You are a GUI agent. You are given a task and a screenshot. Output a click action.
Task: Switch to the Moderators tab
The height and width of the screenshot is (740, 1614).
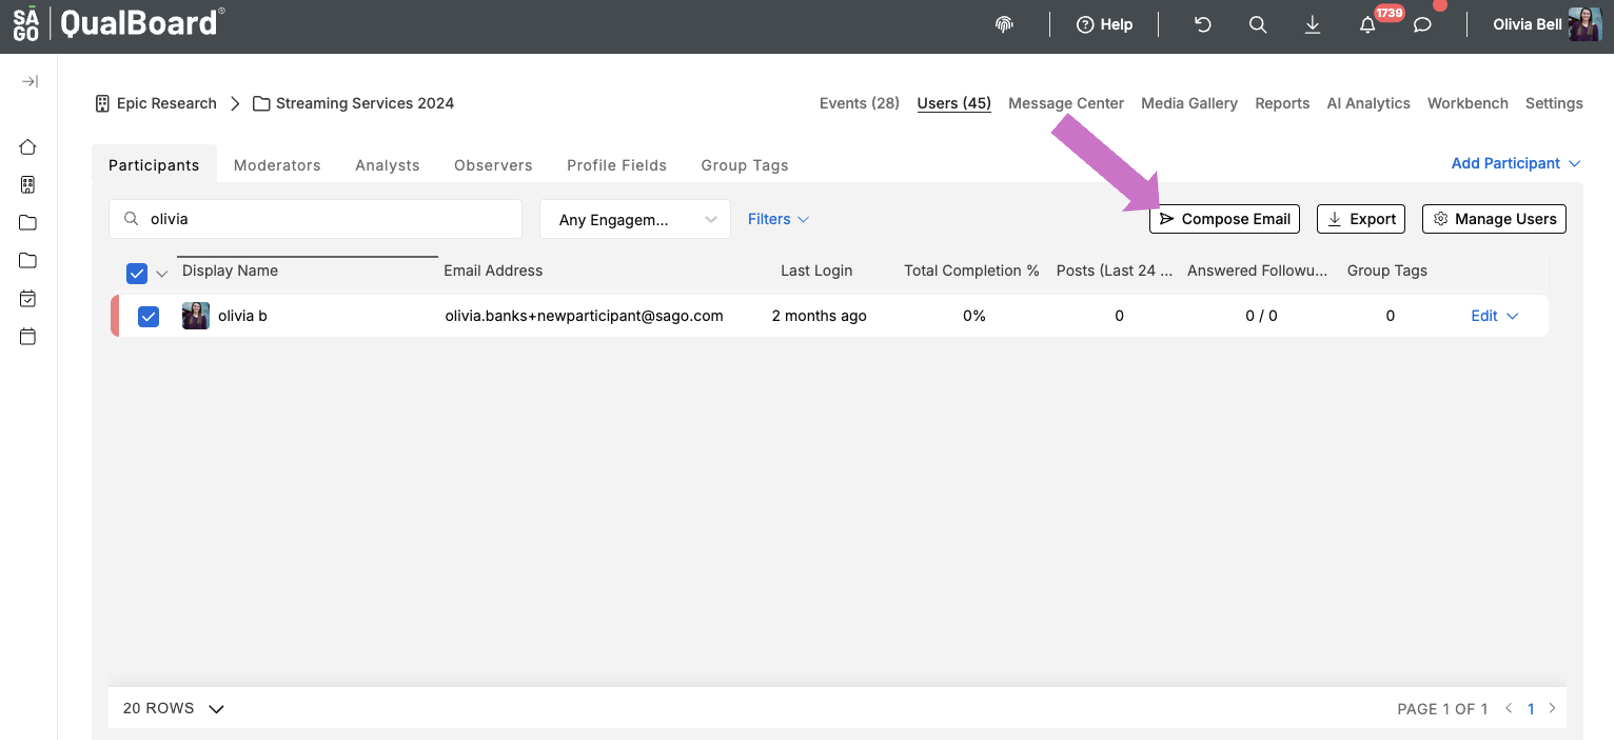[x=277, y=165]
